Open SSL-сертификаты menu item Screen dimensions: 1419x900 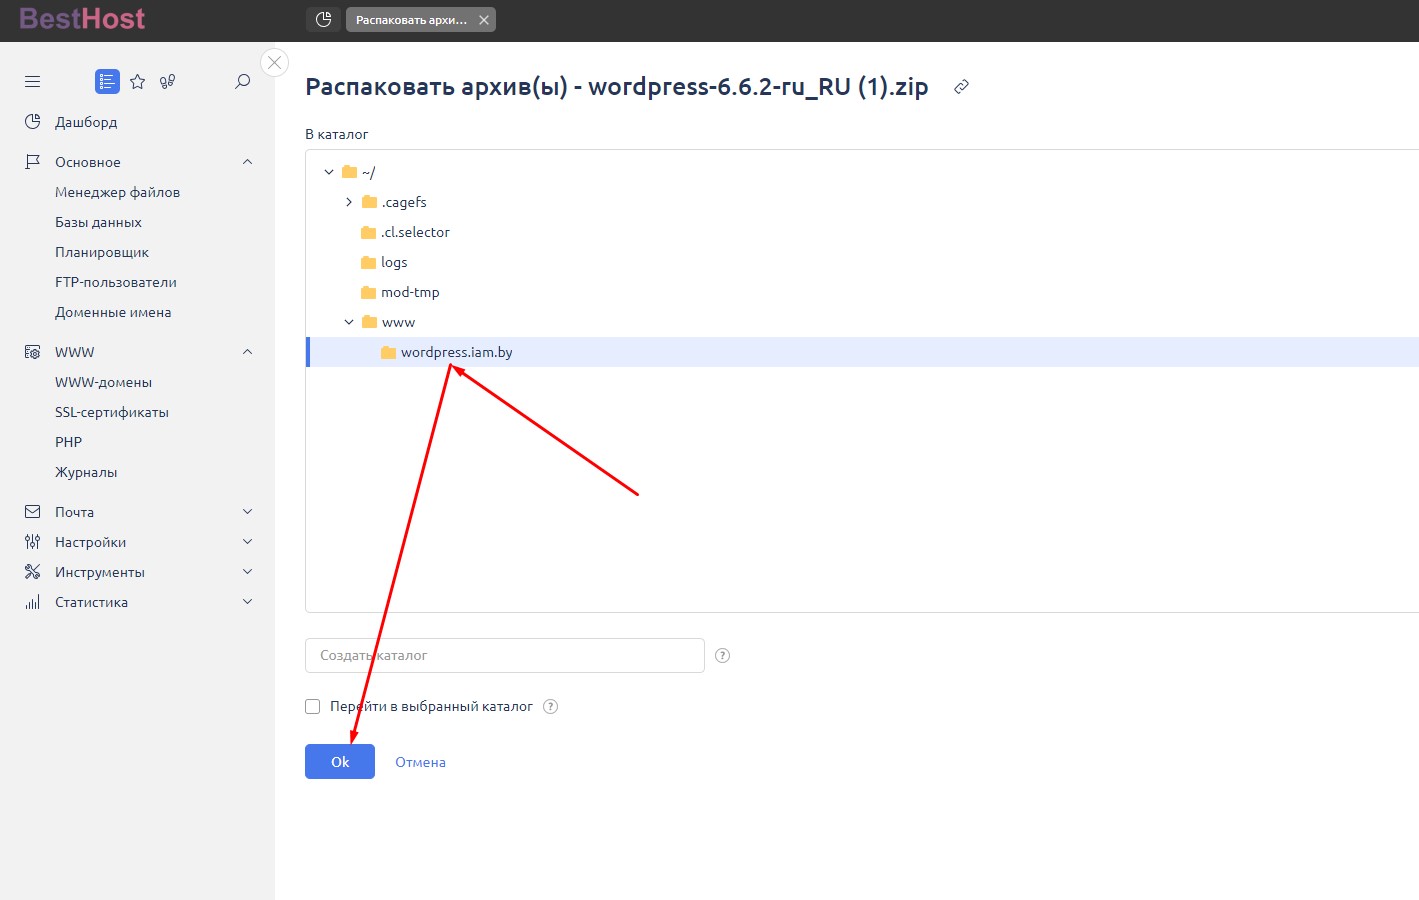pos(111,412)
